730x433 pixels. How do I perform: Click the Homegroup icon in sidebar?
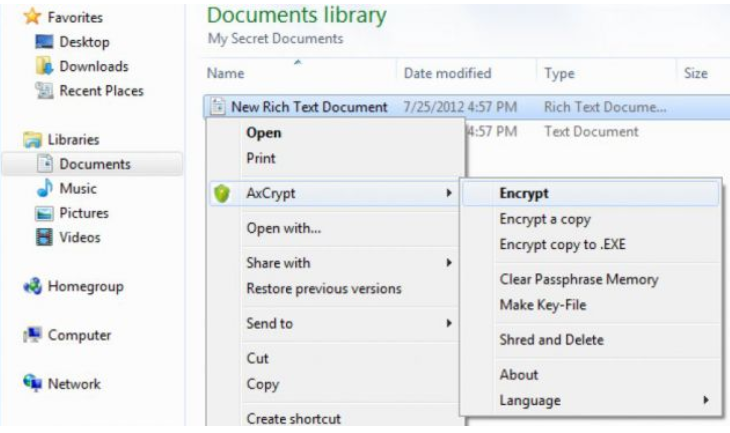[32, 287]
